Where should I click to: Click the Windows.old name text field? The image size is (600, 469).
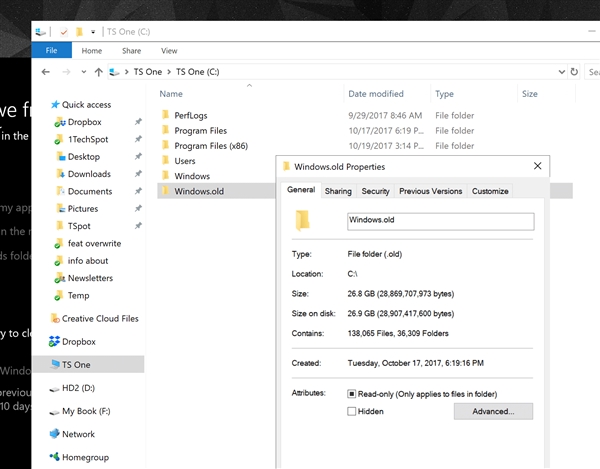(x=440, y=220)
